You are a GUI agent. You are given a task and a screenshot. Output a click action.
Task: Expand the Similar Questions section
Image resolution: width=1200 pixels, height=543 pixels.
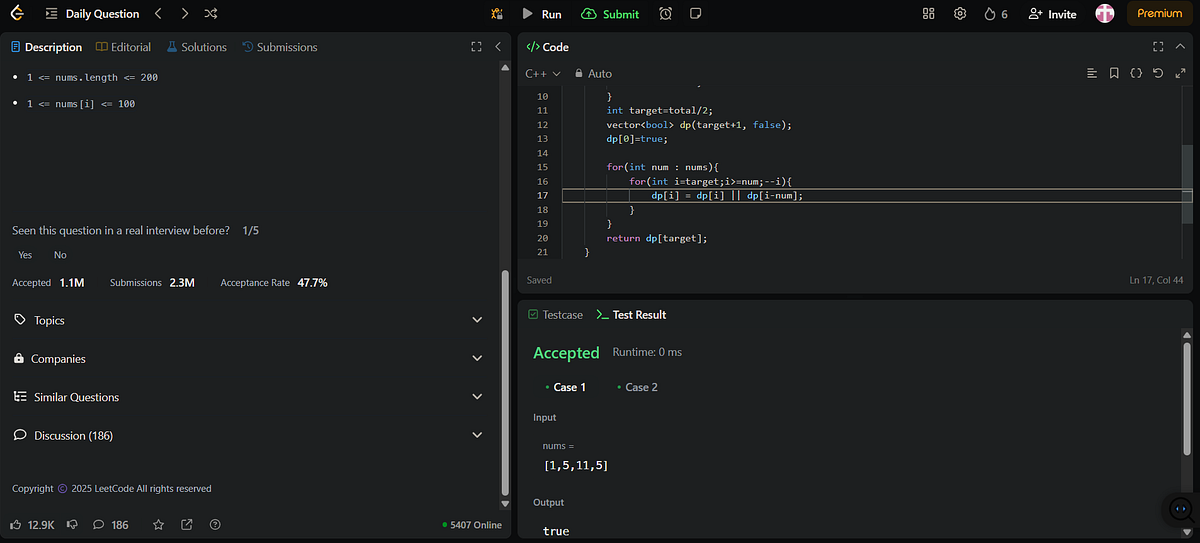(x=247, y=397)
